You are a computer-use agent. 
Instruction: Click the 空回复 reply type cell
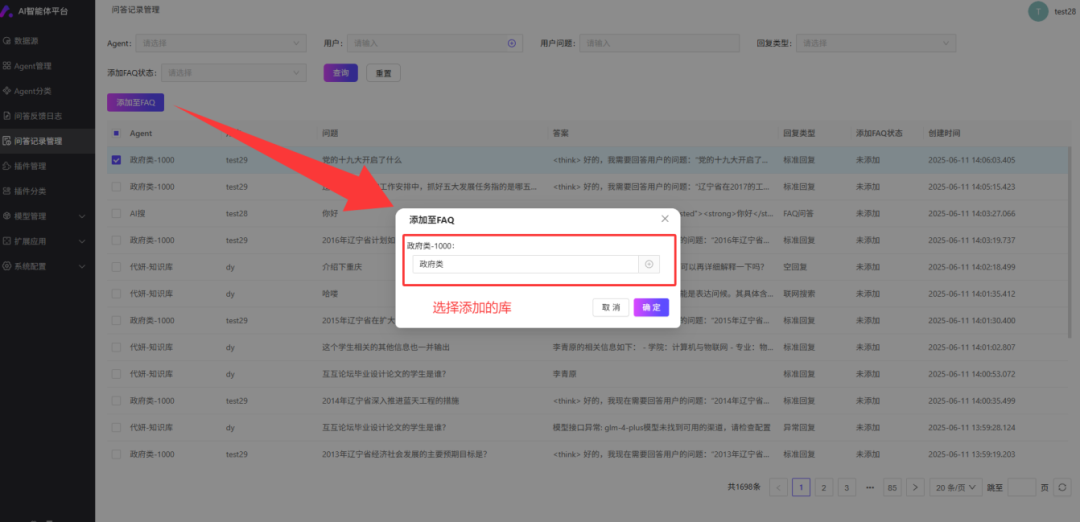(x=795, y=267)
